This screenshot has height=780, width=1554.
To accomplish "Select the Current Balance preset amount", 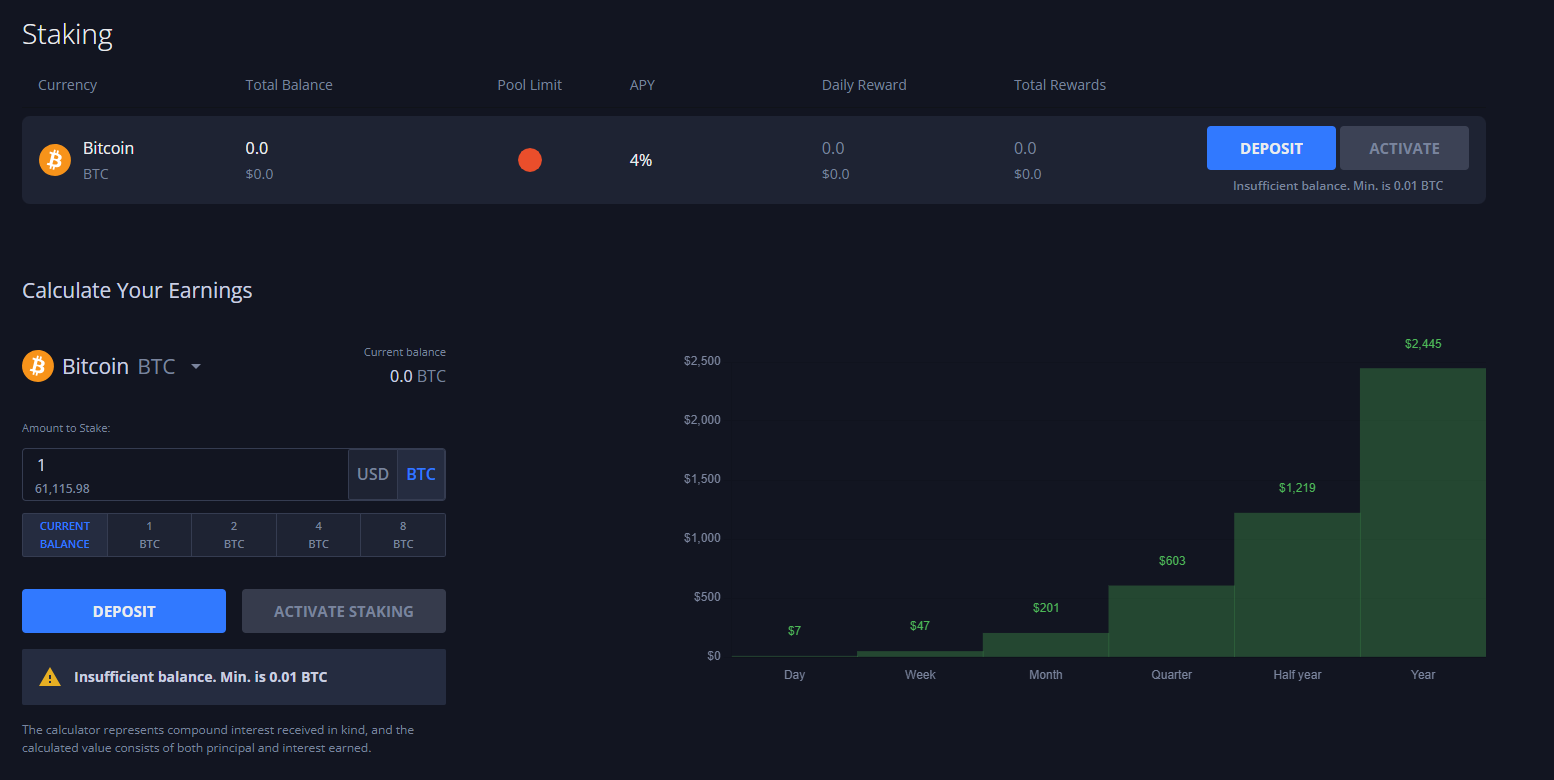I will point(65,535).
